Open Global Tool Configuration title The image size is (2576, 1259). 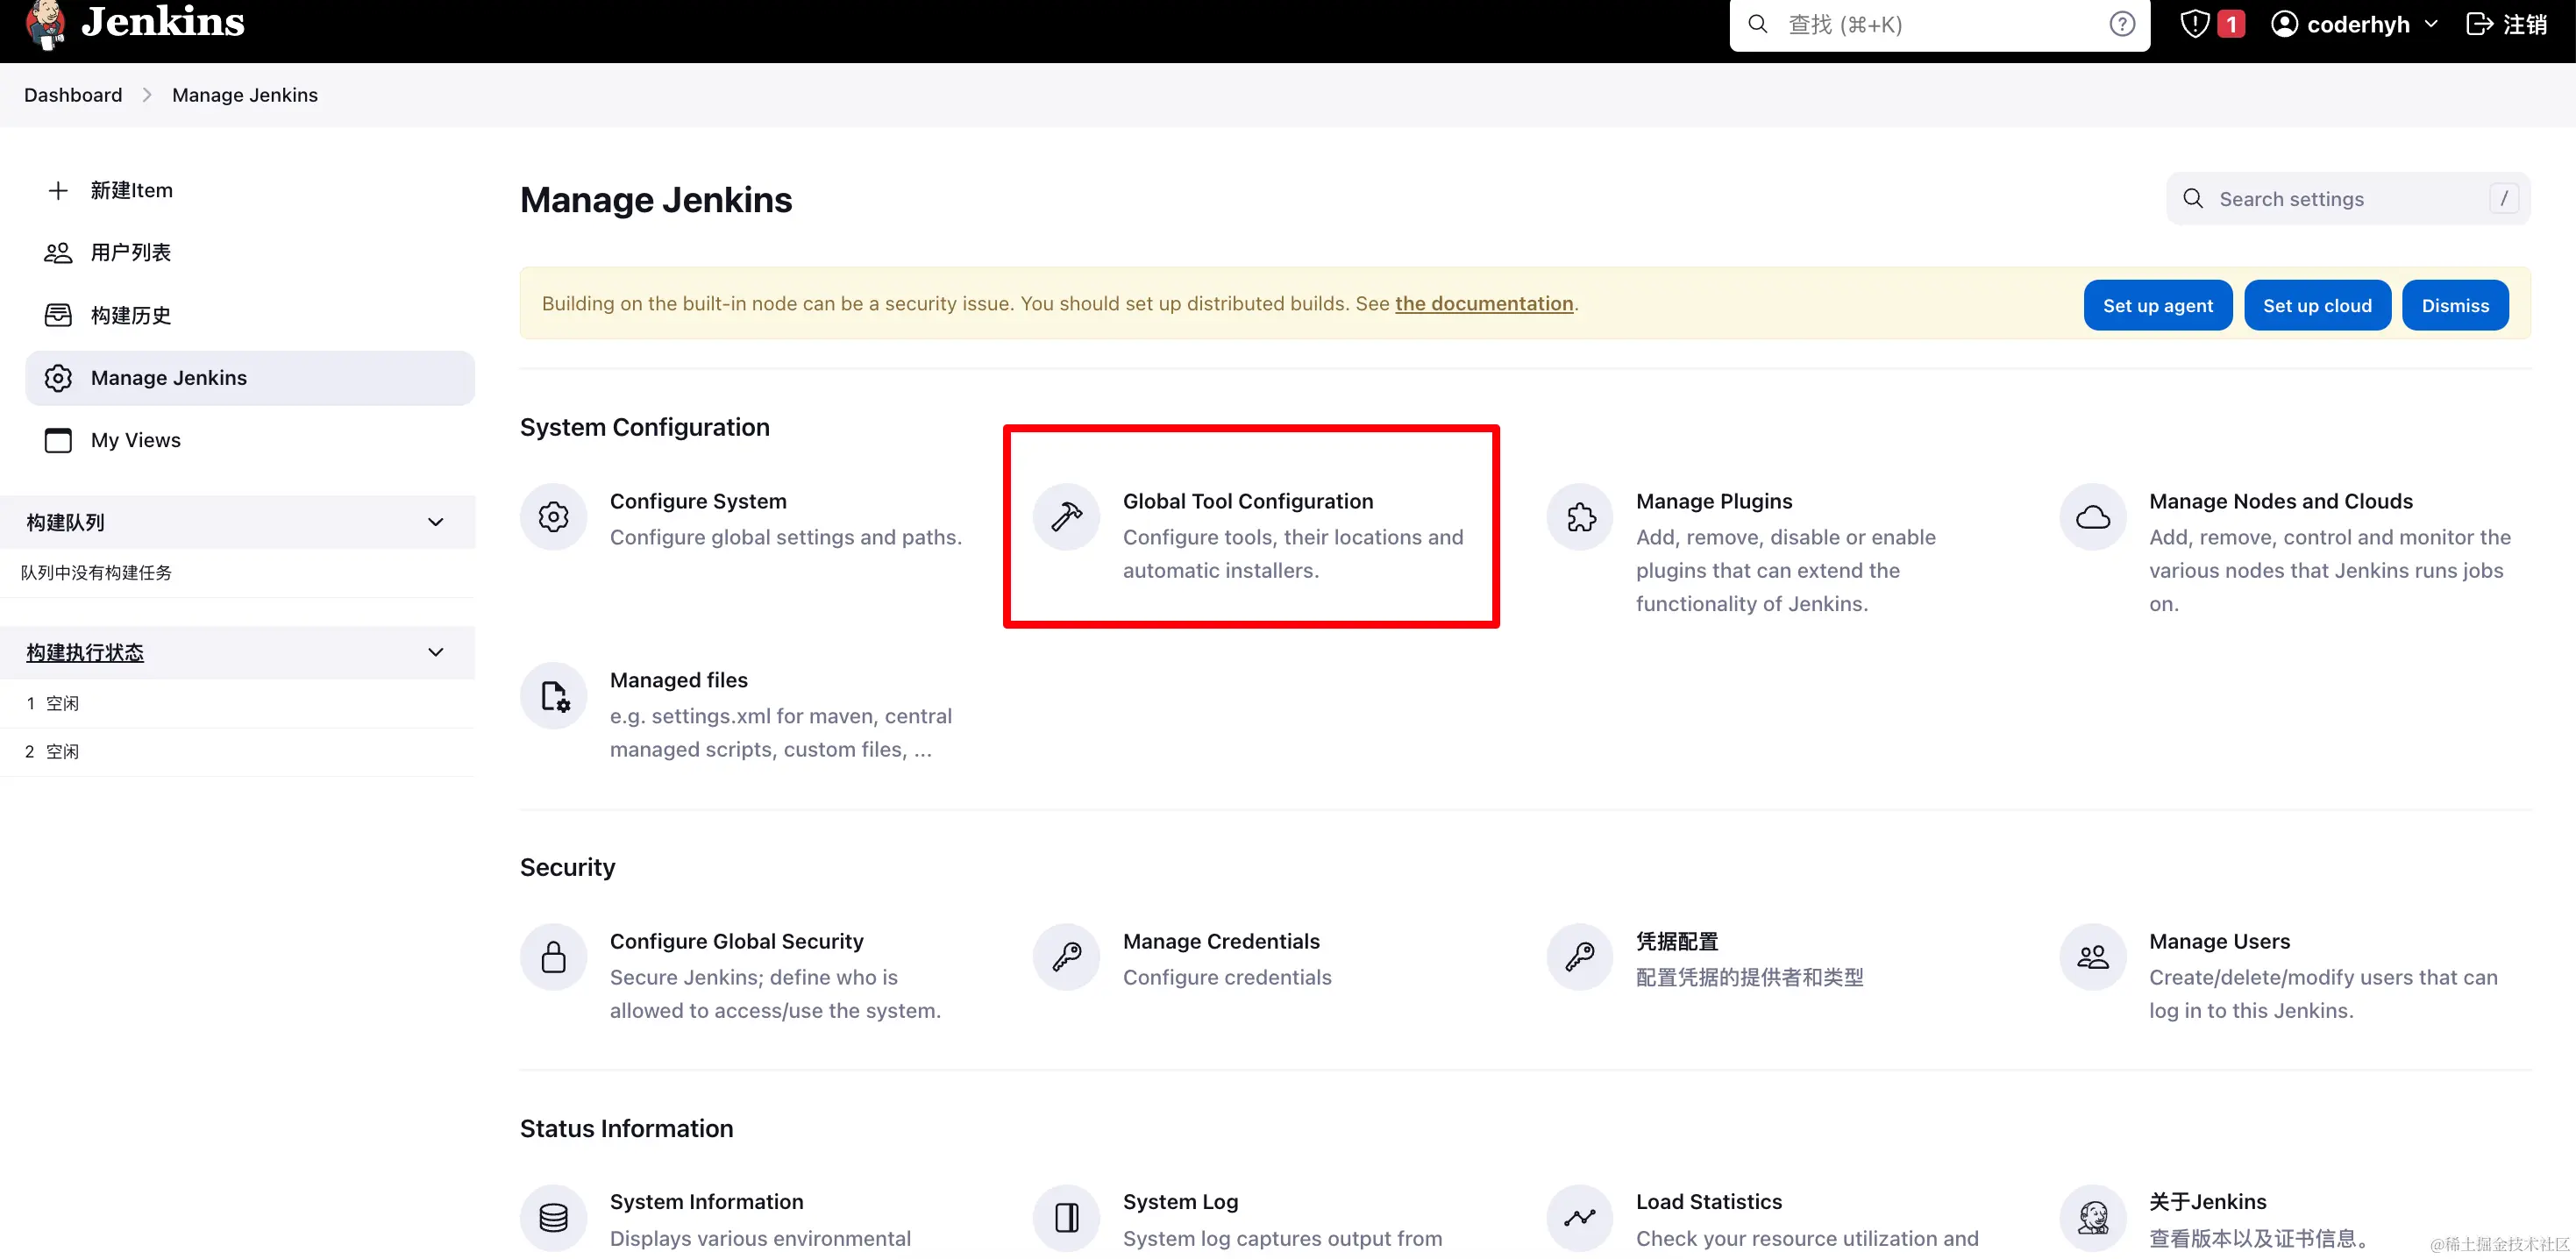point(1248,501)
